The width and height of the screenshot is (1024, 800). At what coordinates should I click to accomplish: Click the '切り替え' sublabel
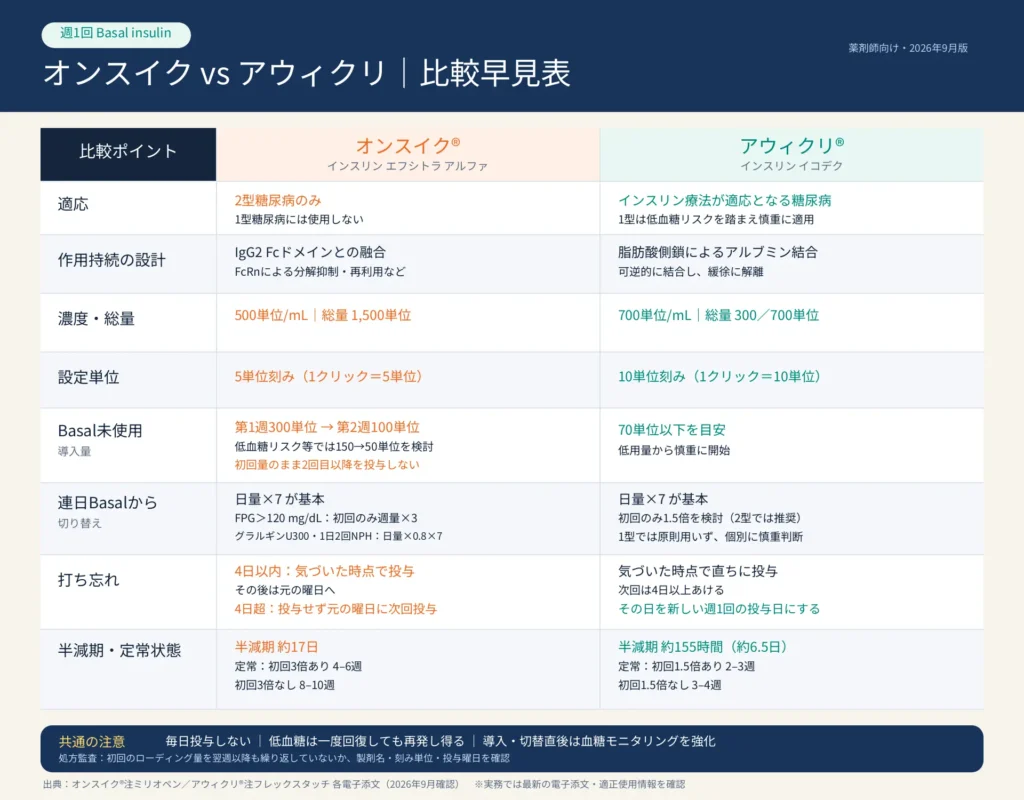80,523
